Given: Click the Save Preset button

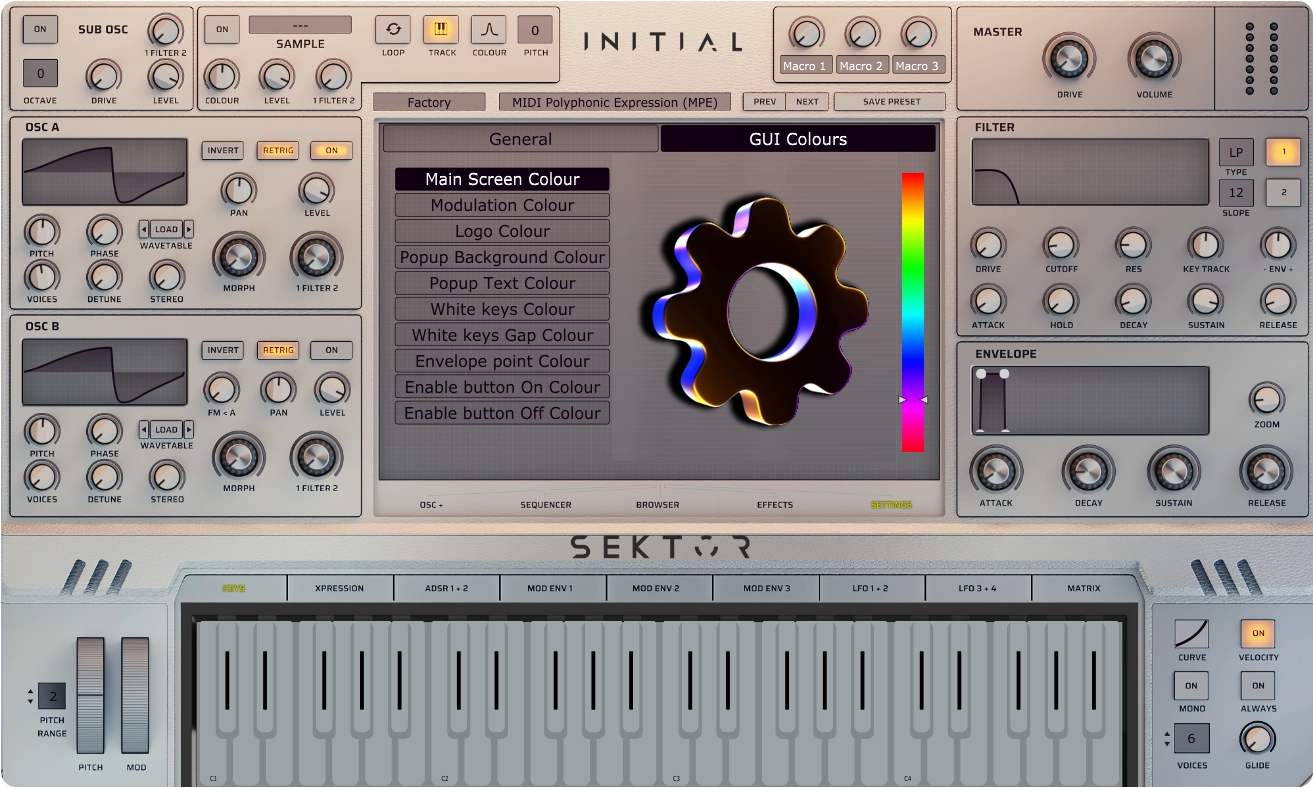Looking at the screenshot, I should tap(890, 102).
